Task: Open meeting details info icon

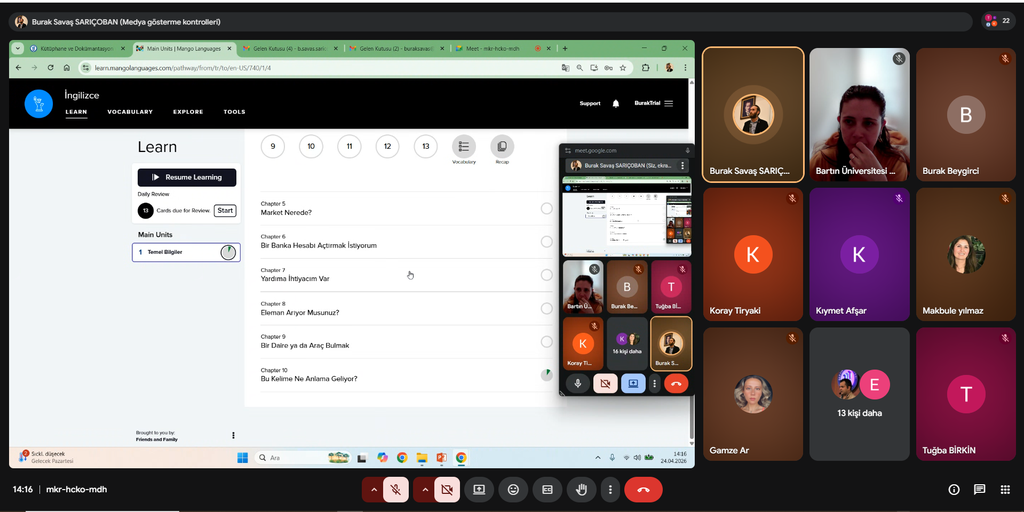Action: coord(953,490)
